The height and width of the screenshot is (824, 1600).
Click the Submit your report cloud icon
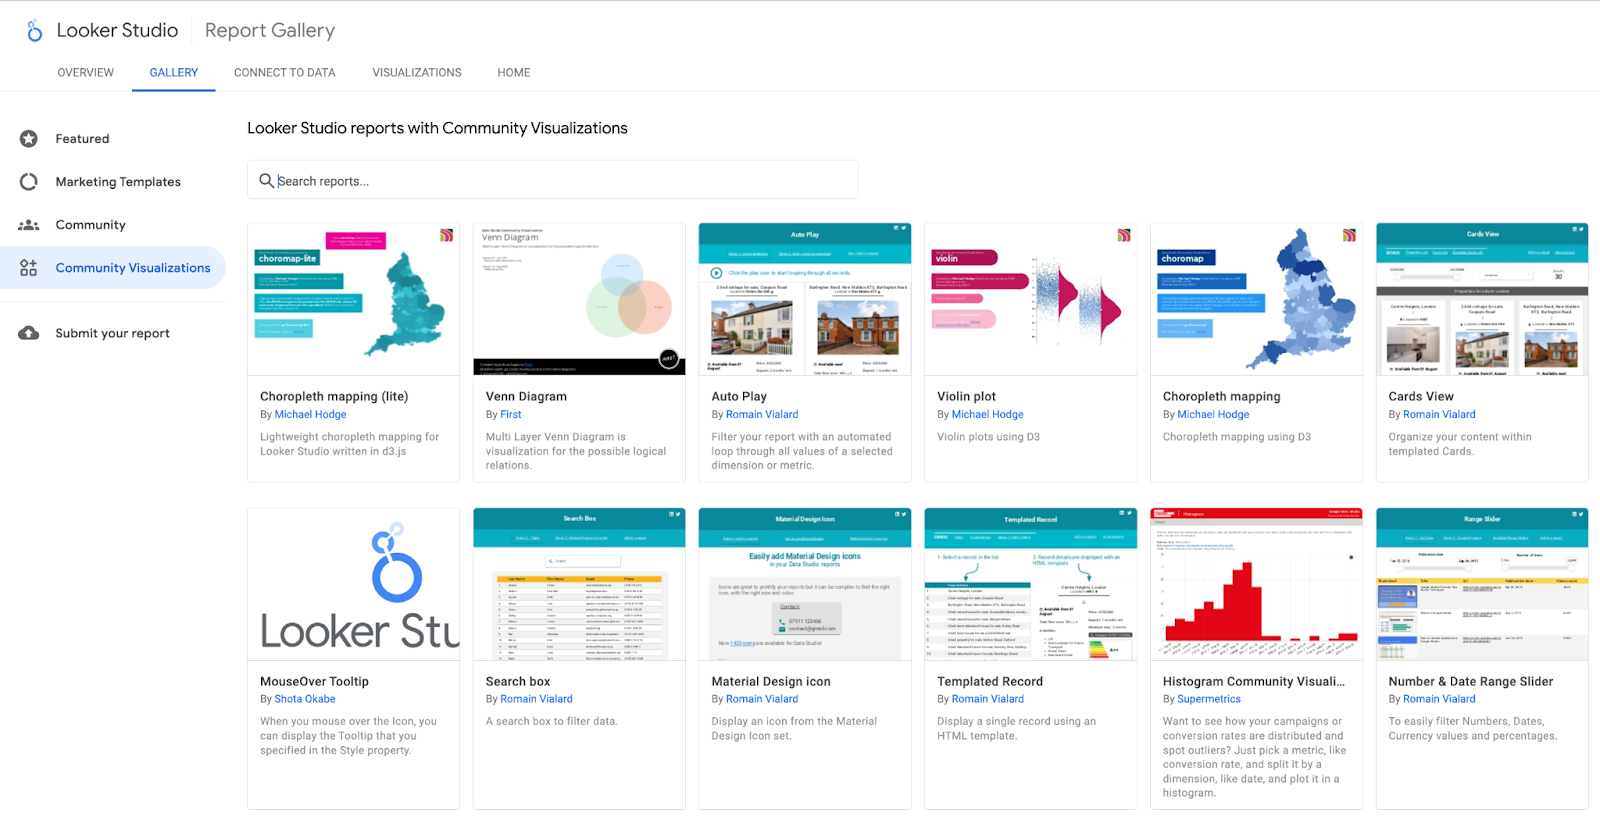pyautogui.click(x=29, y=333)
